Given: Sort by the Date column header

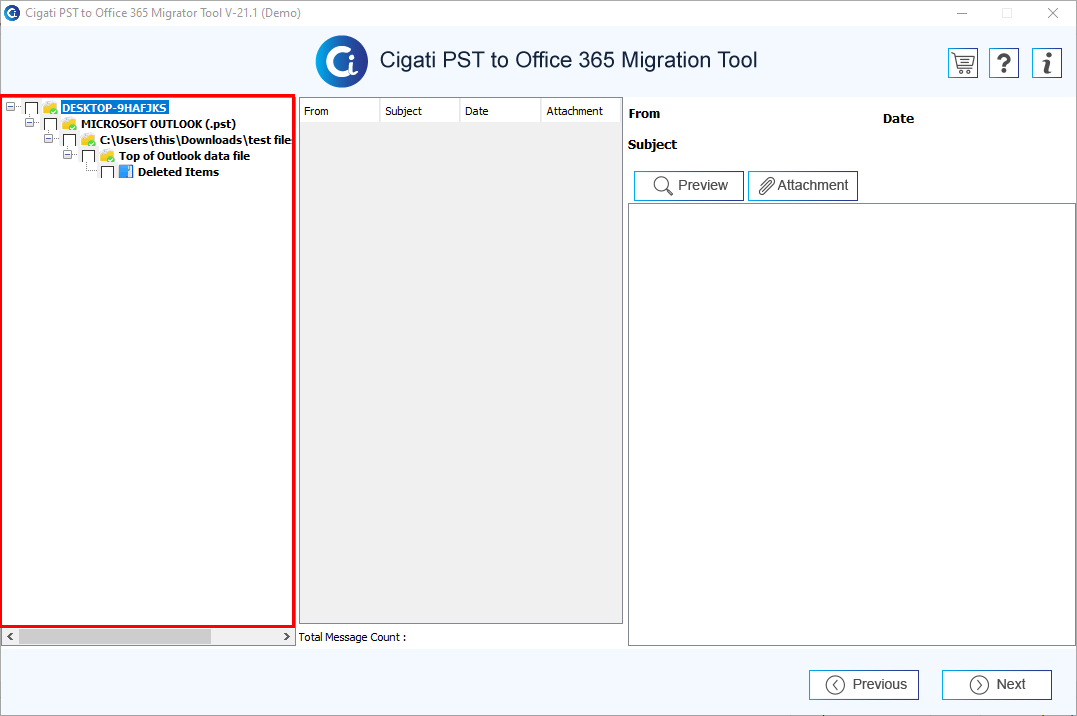Looking at the screenshot, I should coord(500,111).
